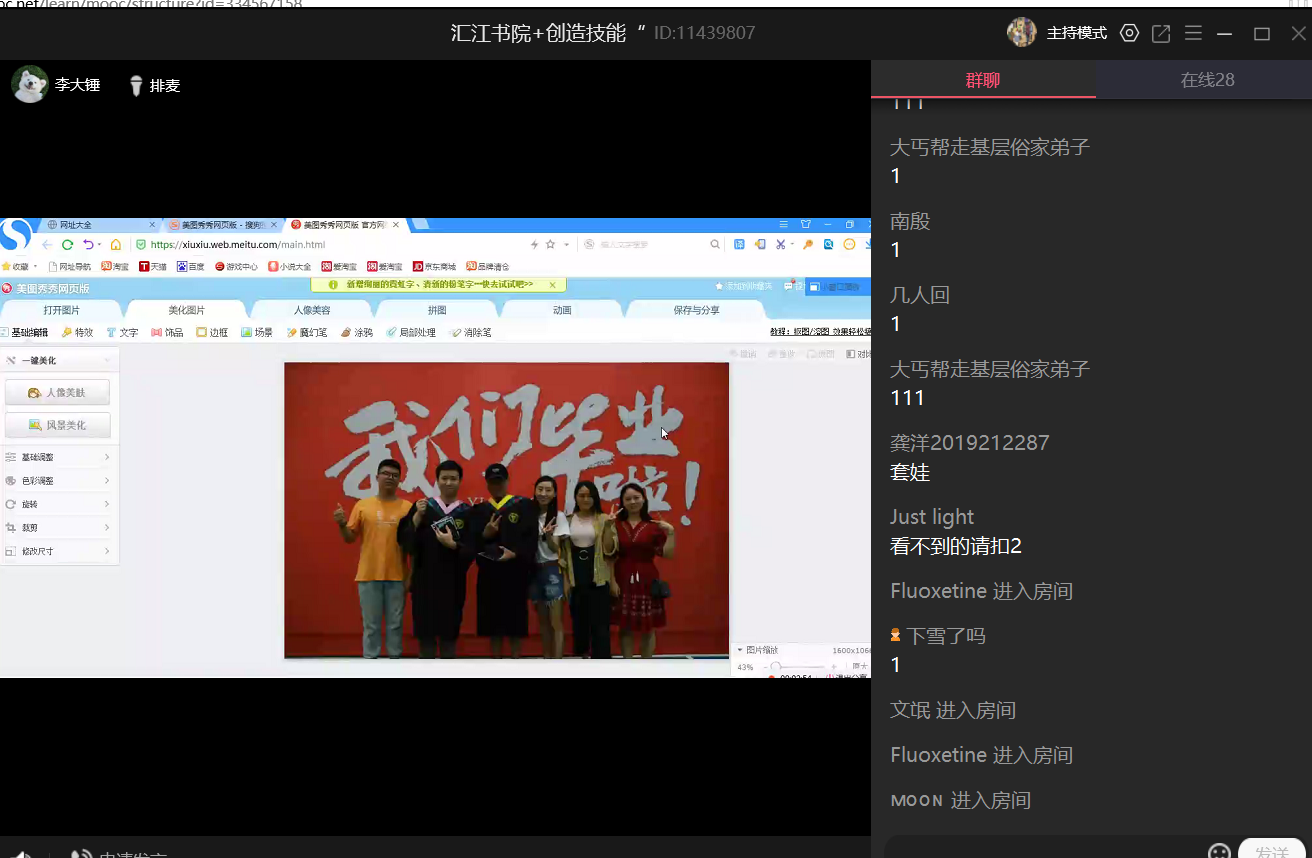Switch to the 群聊 tab
The width and height of the screenshot is (1312, 858).
[982, 80]
